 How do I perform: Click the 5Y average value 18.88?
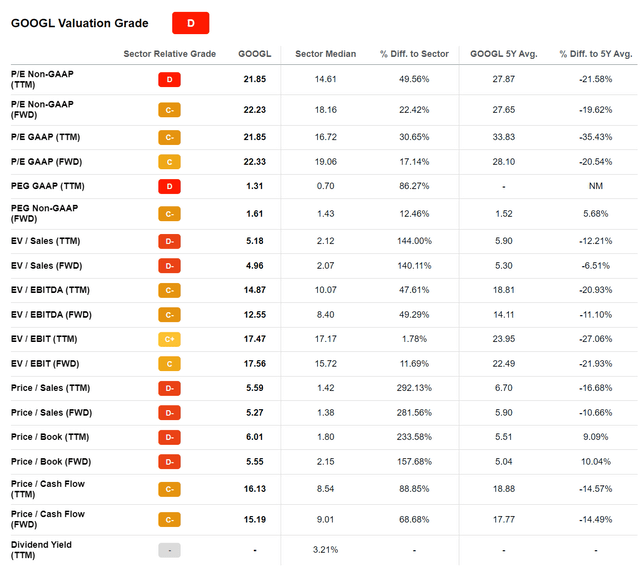504,489
